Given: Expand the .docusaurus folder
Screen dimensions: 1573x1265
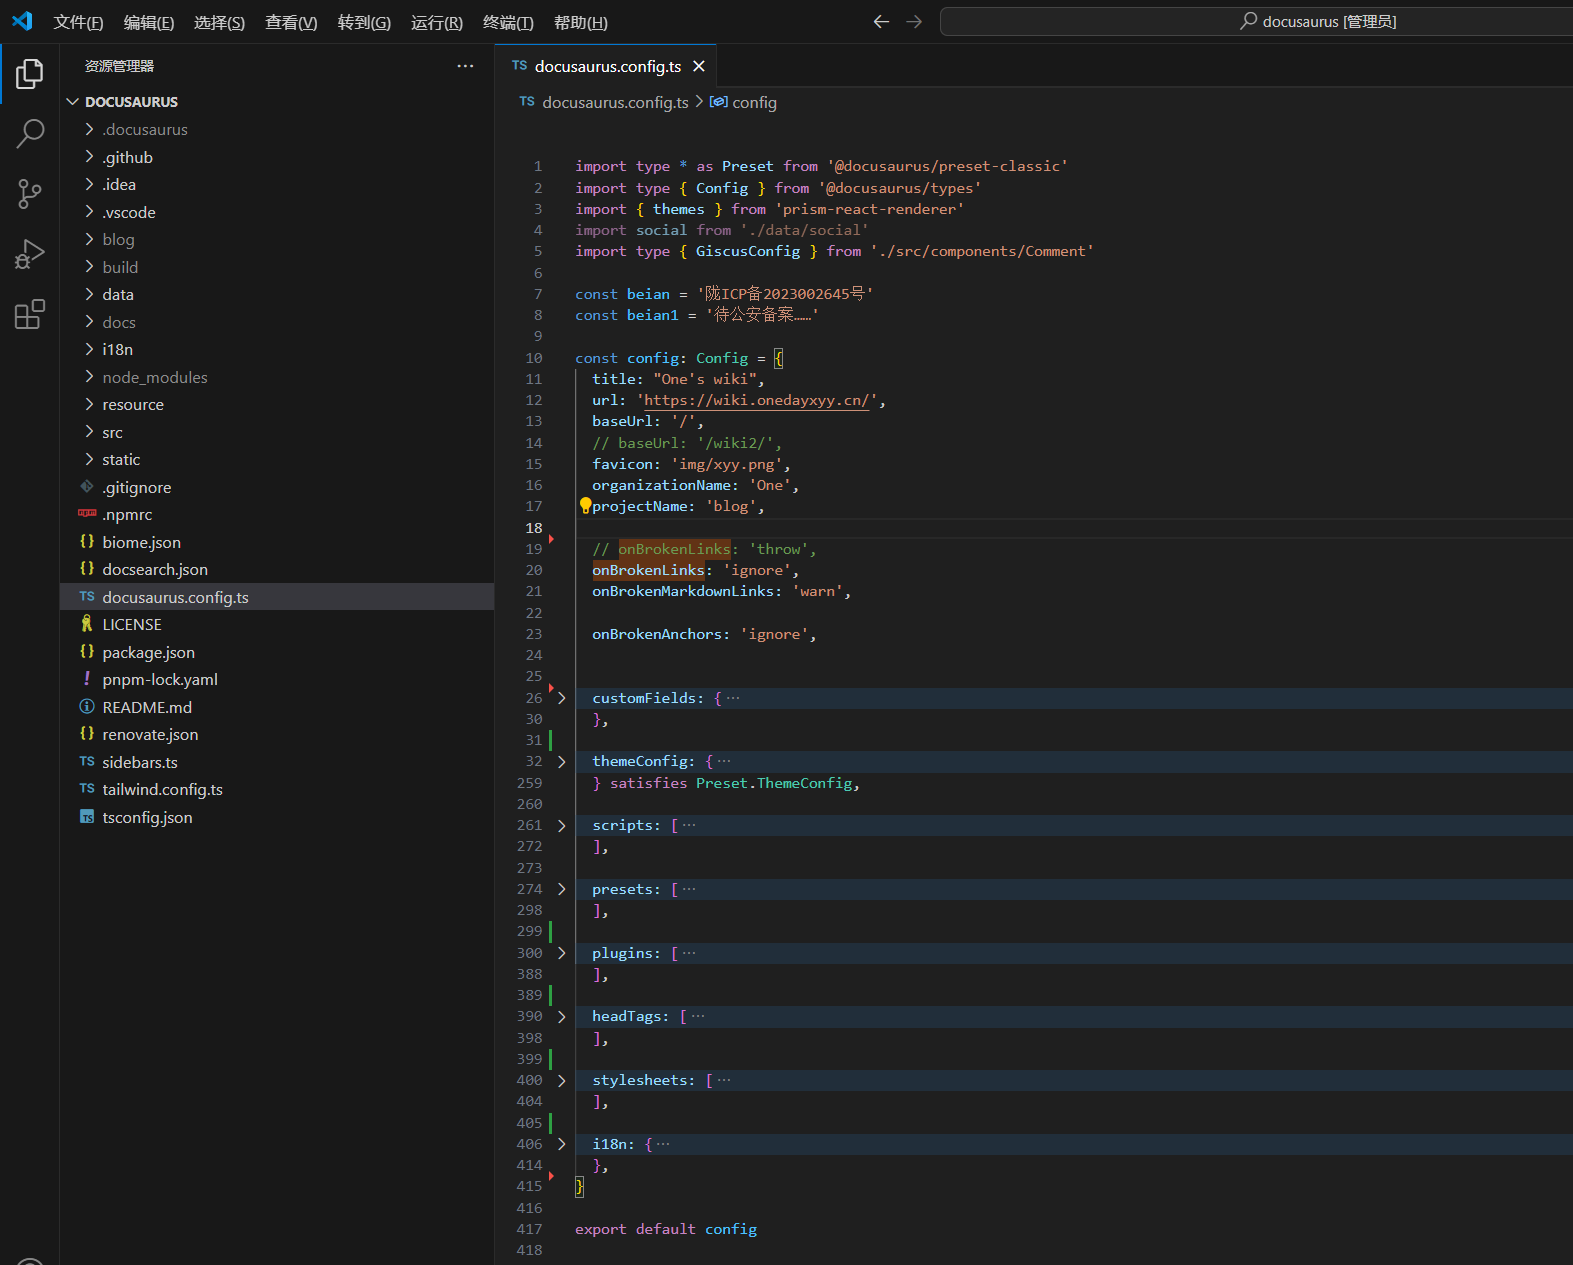Looking at the screenshot, I should click(277, 129).
